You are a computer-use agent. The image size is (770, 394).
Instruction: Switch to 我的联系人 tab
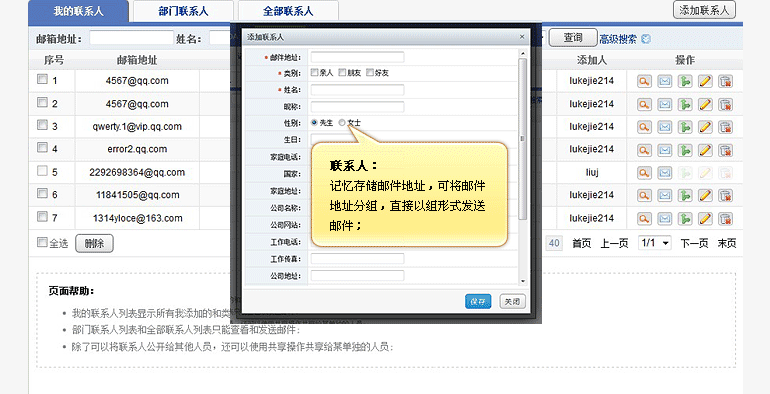click(x=79, y=11)
